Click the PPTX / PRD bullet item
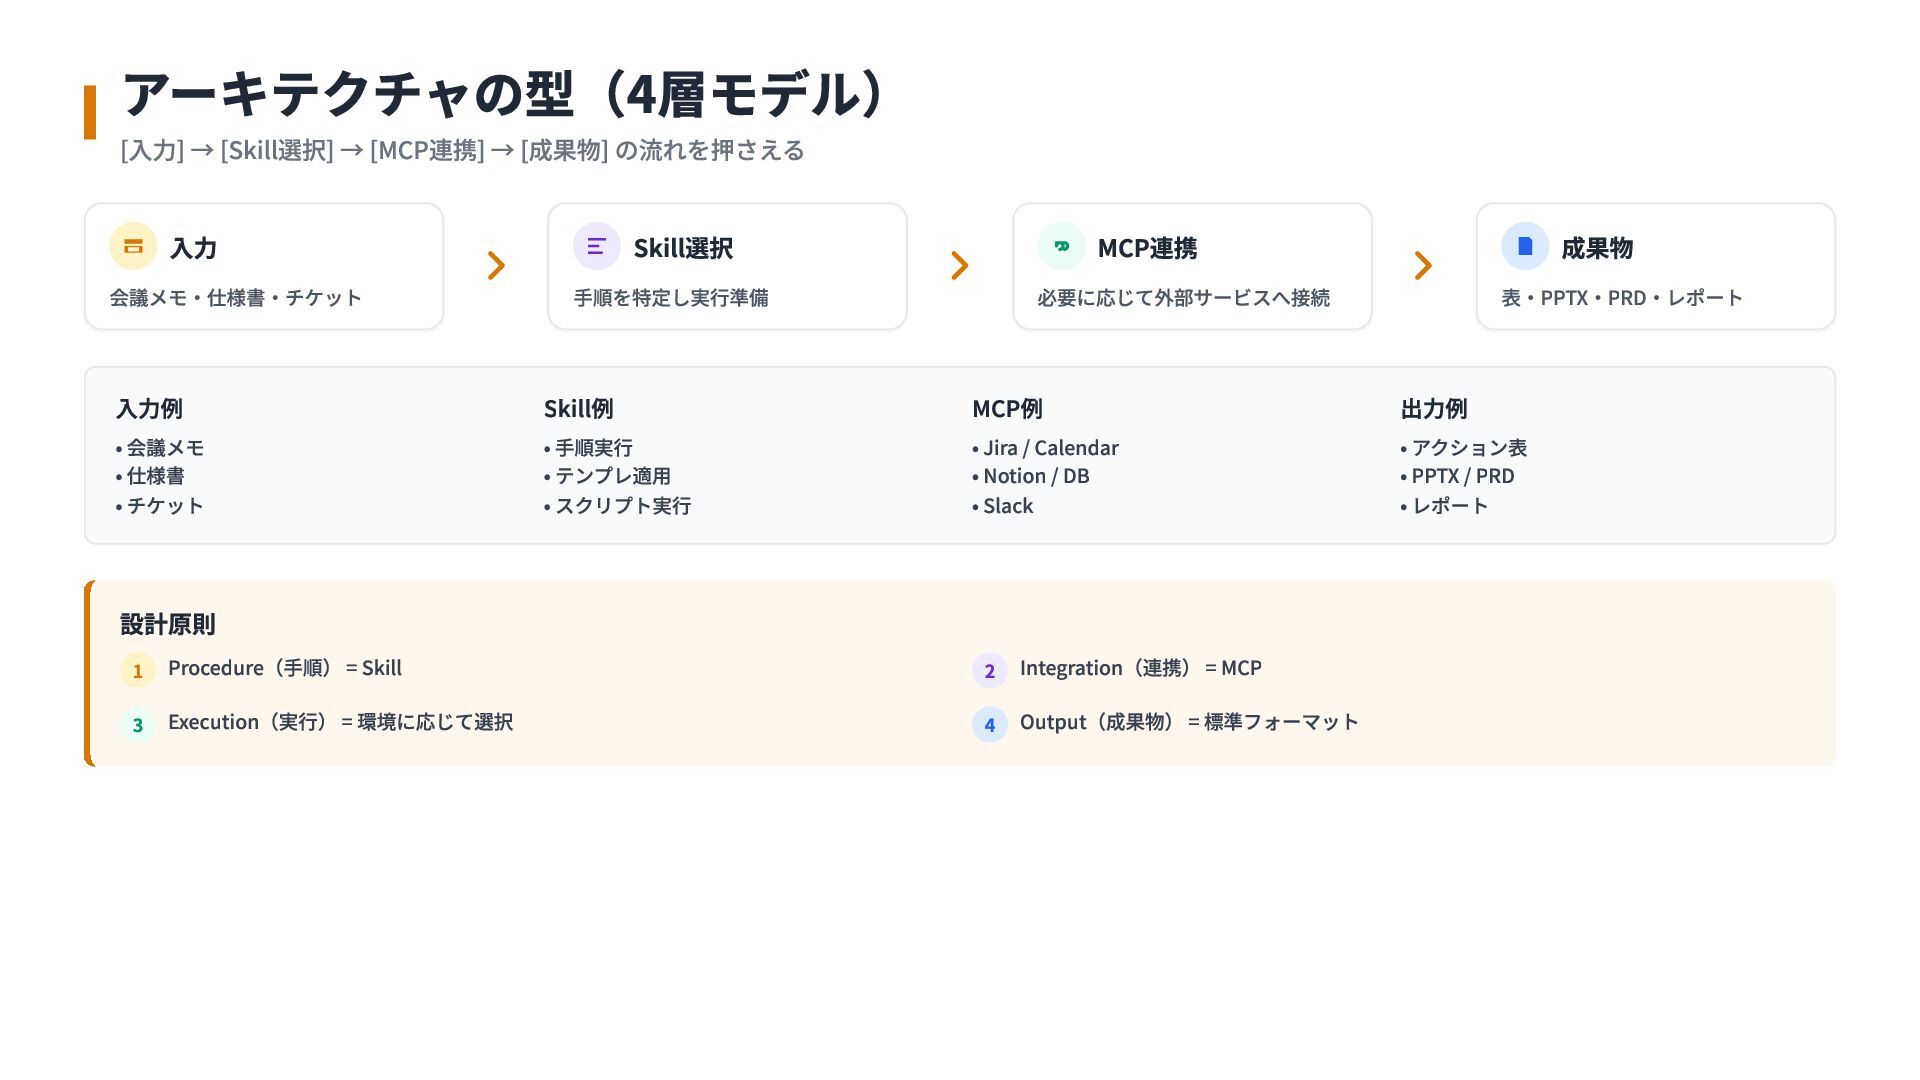This screenshot has height=1080, width=1920. 1462,476
